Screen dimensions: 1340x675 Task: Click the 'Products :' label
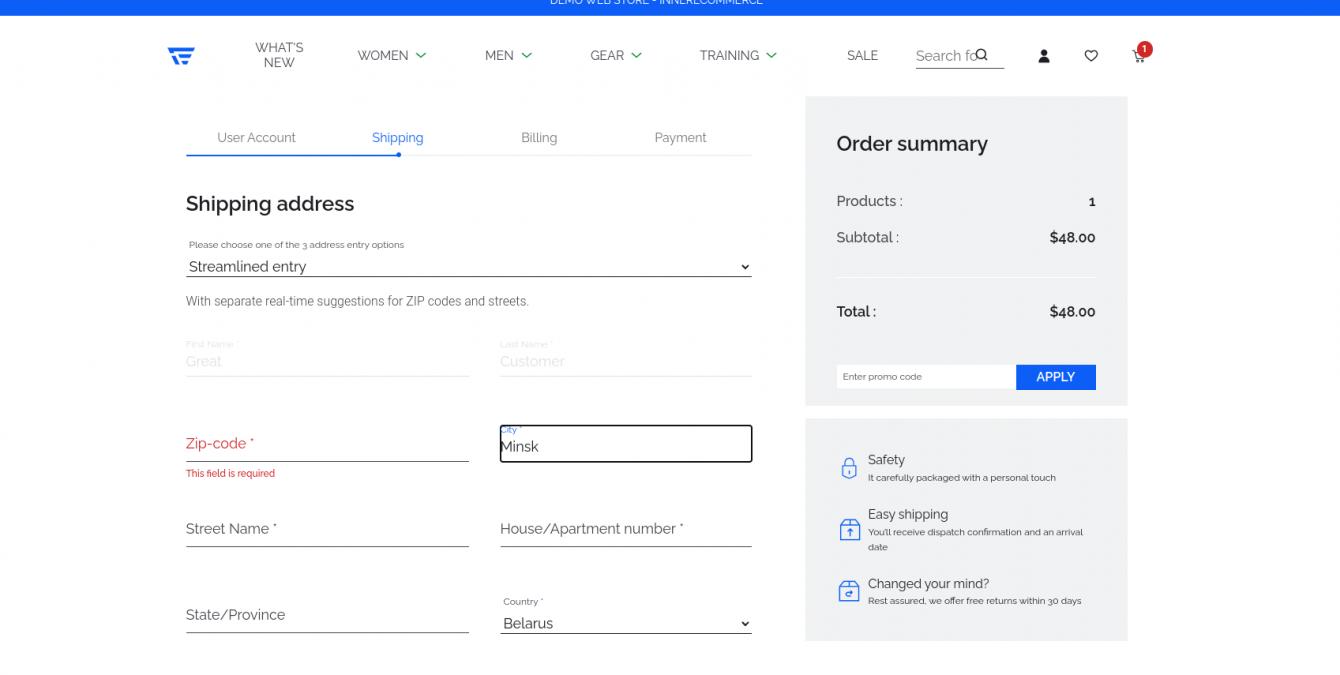(869, 201)
